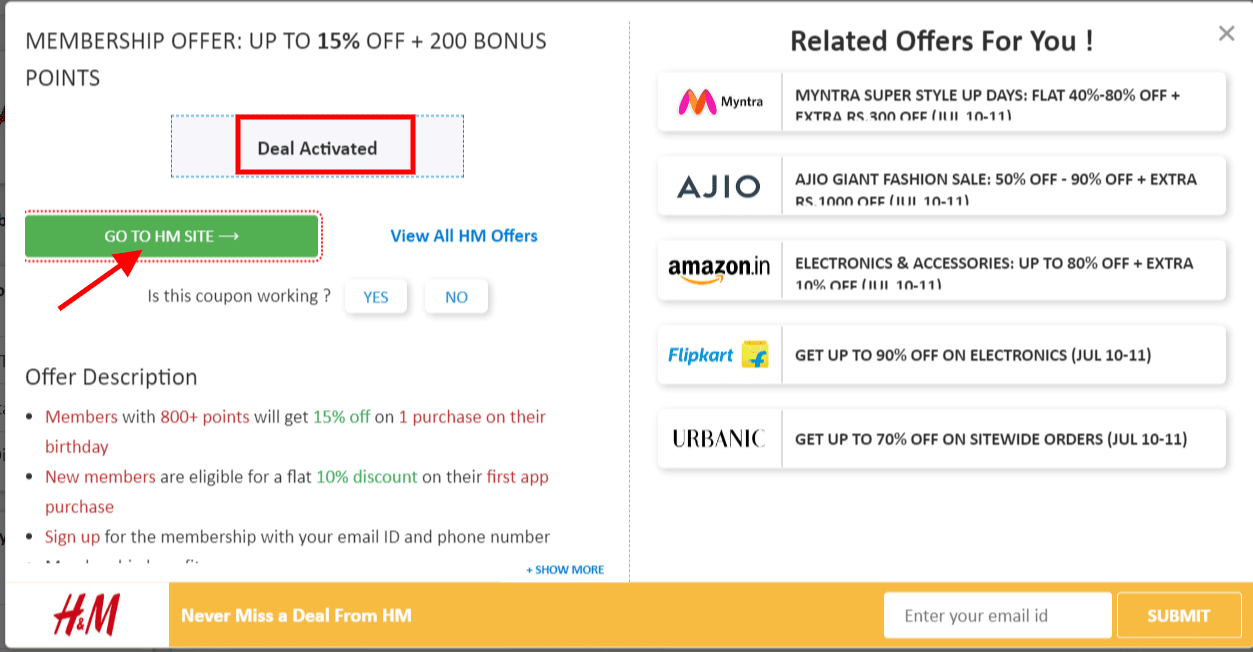
Task: Click the SUBMIT button for email deals
Action: 1178,615
